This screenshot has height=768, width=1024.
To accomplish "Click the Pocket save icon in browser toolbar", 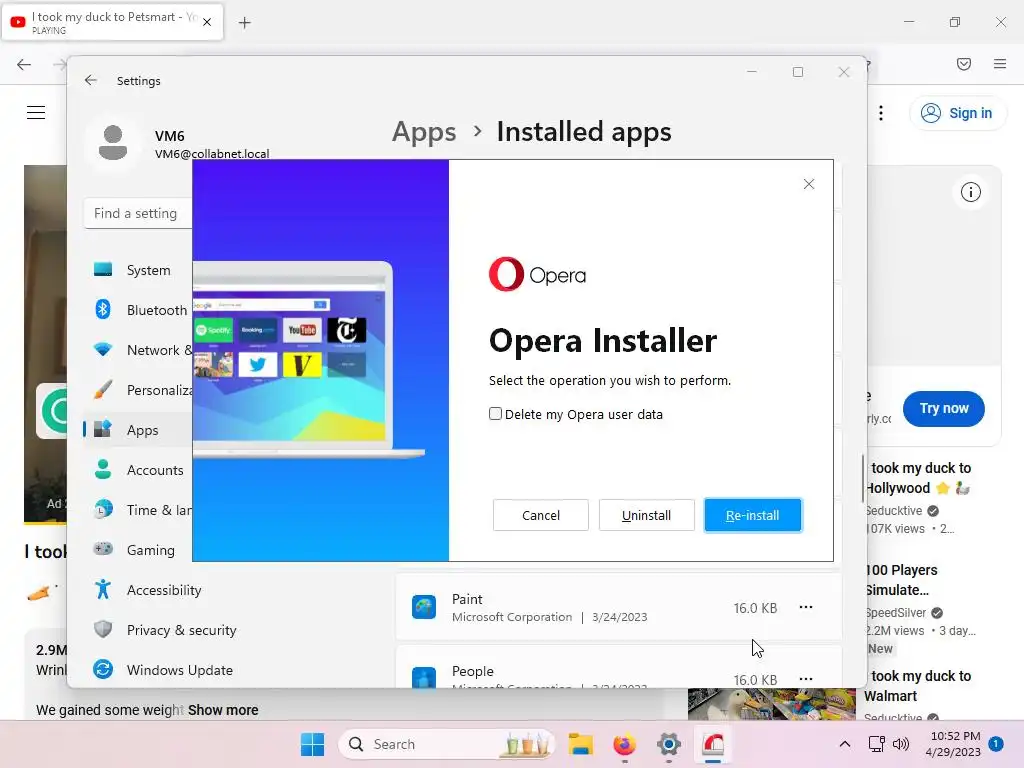I will [x=964, y=64].
